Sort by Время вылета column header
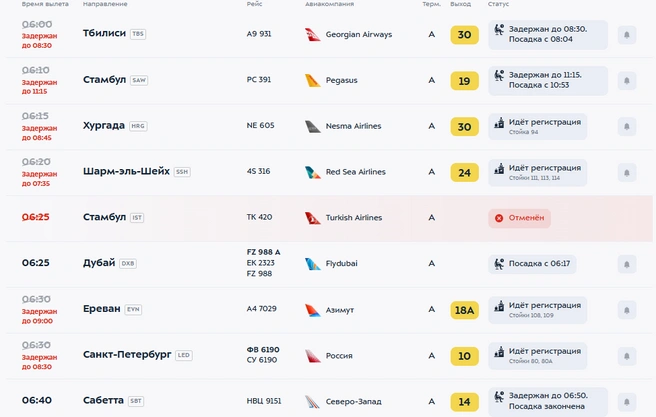Viewport: 656px width, 417px height. pos(45,4)
